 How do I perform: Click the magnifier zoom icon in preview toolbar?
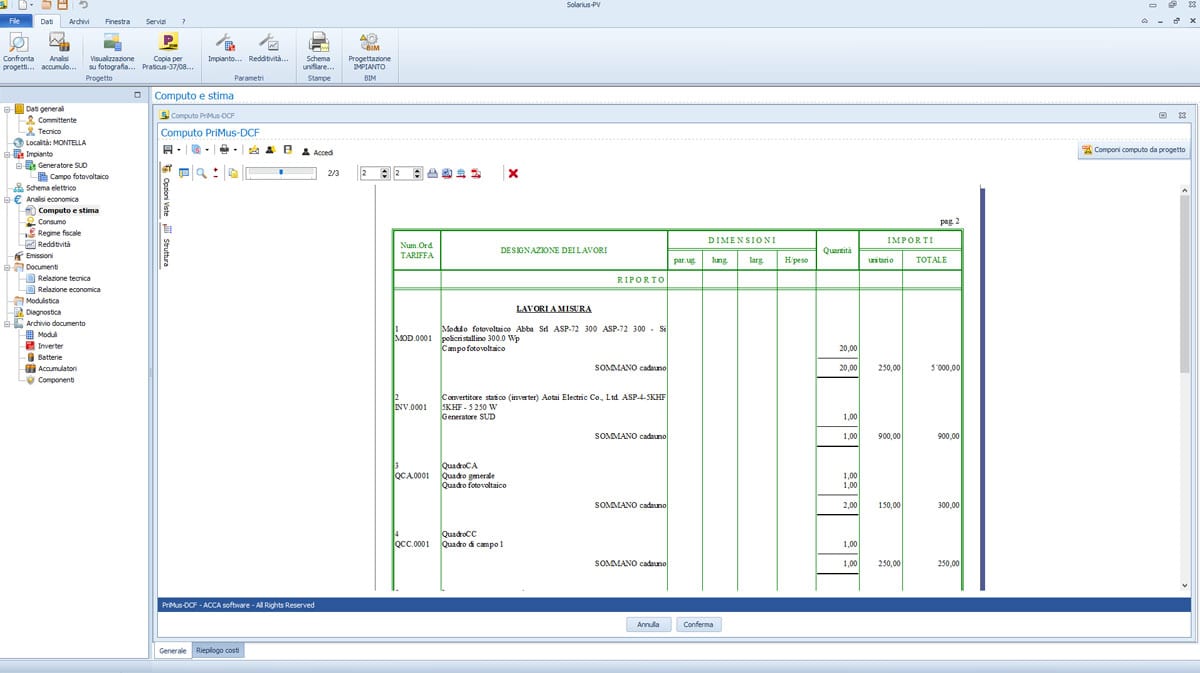(201, 173)
